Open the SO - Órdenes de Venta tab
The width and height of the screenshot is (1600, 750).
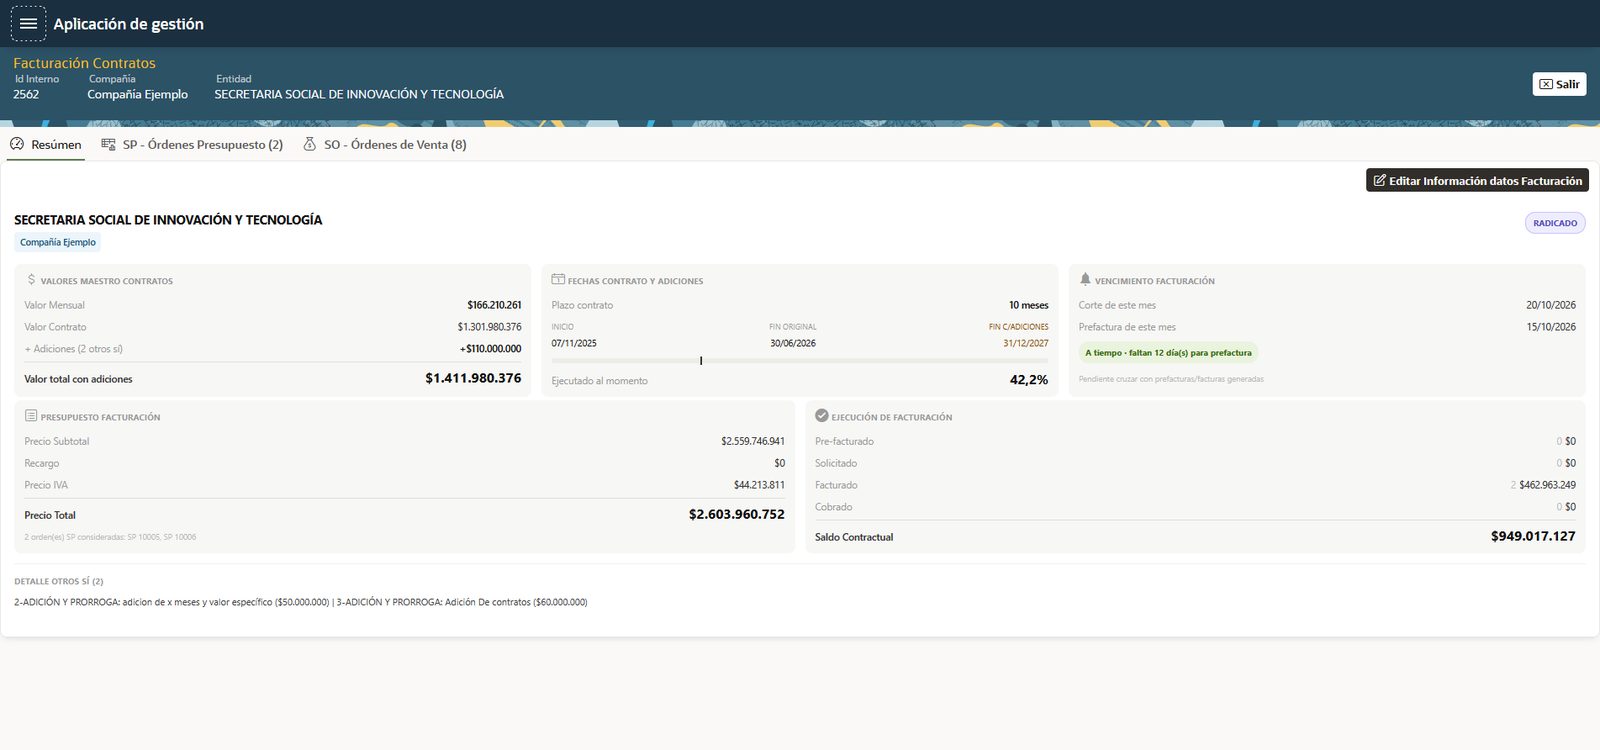385,145
